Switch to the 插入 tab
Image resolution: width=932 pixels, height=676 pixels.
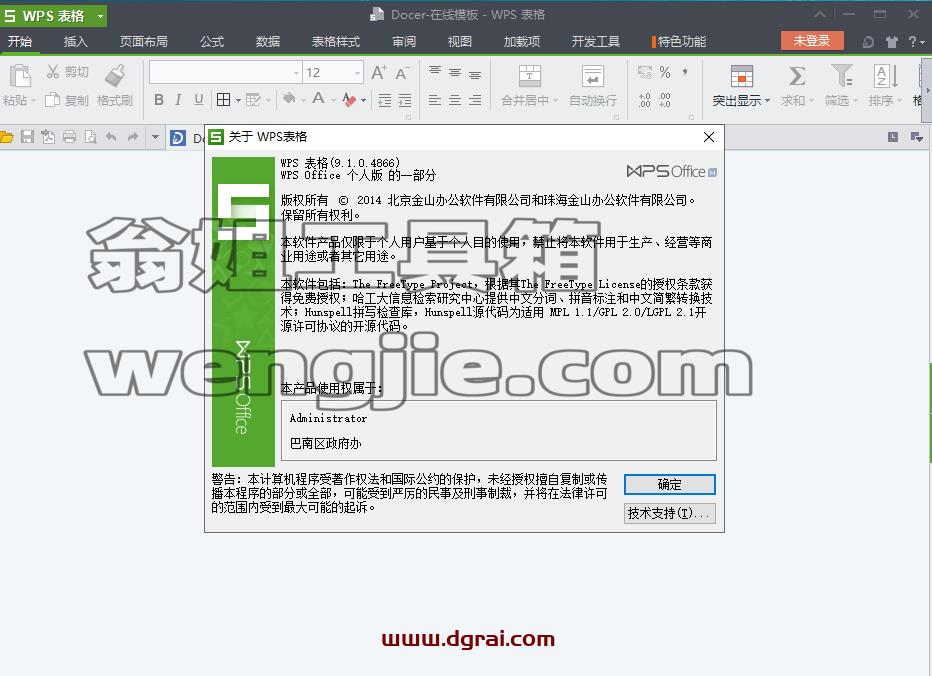coord(75,41)
